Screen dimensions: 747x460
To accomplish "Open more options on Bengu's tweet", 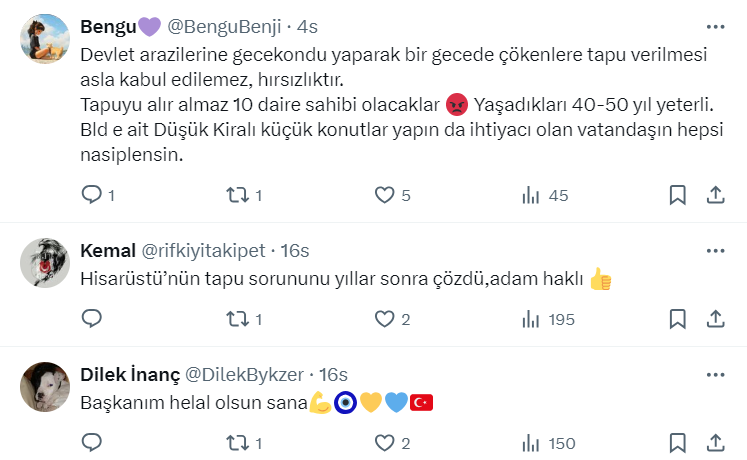I will 716,27.
